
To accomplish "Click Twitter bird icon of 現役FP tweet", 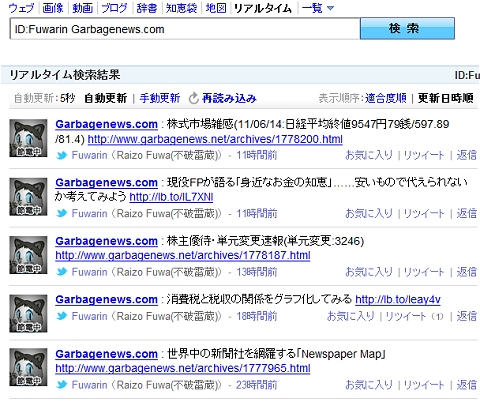I will tap(62, 214).
